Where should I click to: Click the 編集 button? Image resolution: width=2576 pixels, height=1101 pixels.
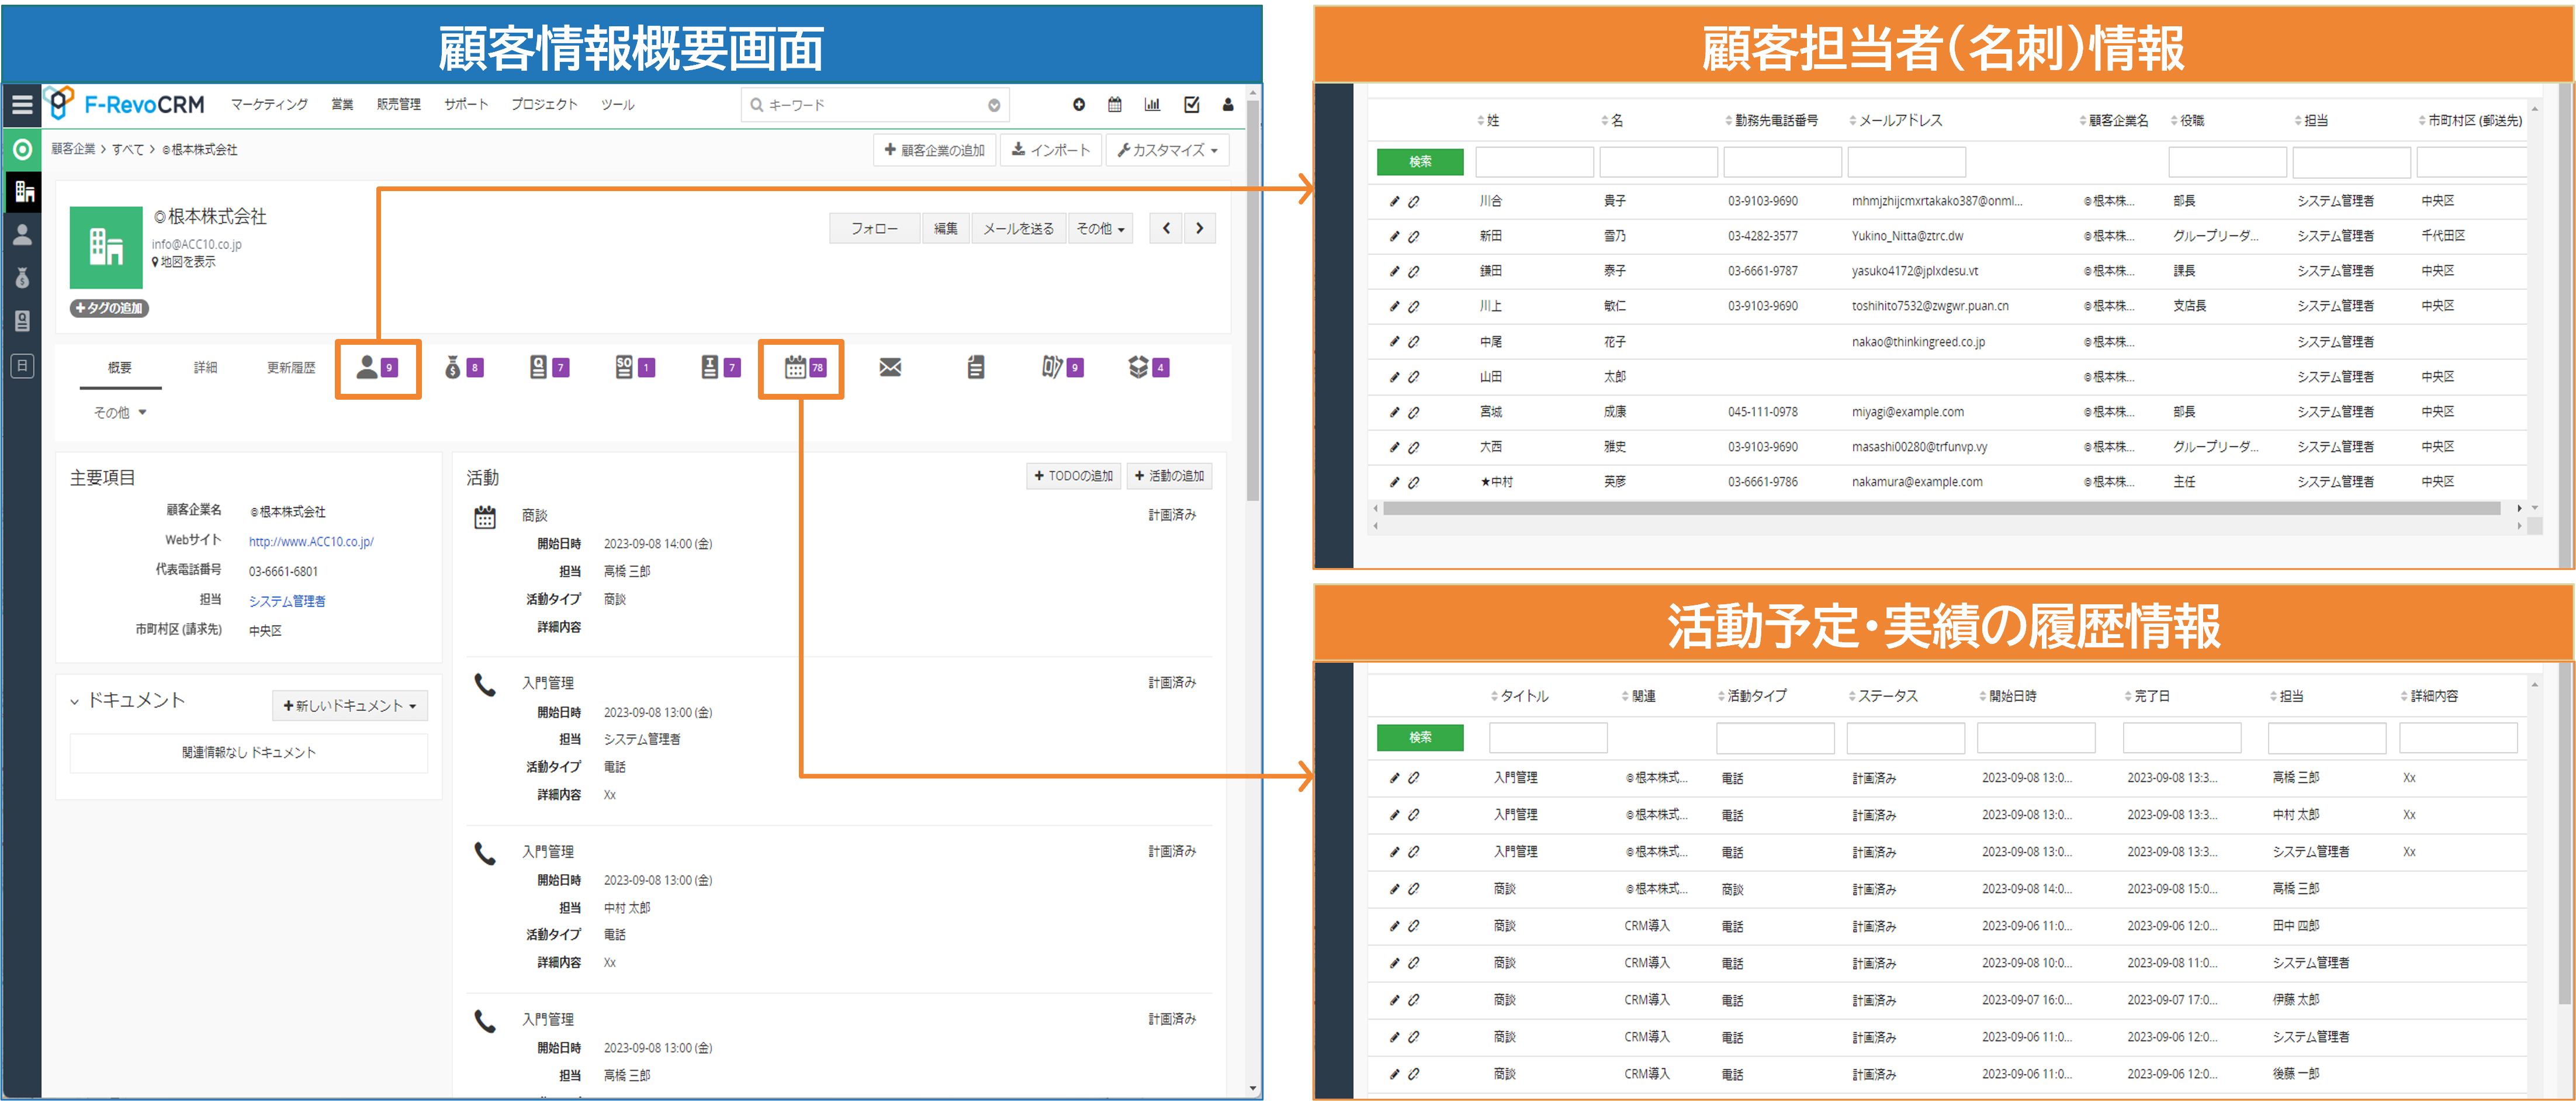pyautogui.click(x=946, y=229)
